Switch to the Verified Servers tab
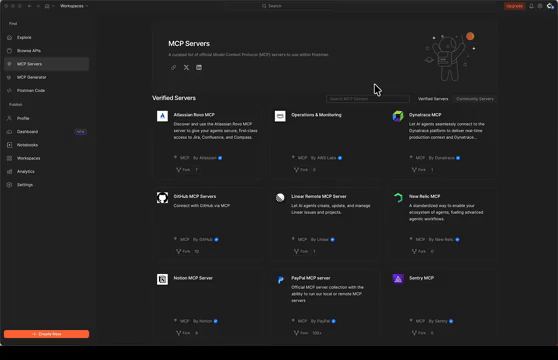The image size is (558, 360). tap(433, 99)
